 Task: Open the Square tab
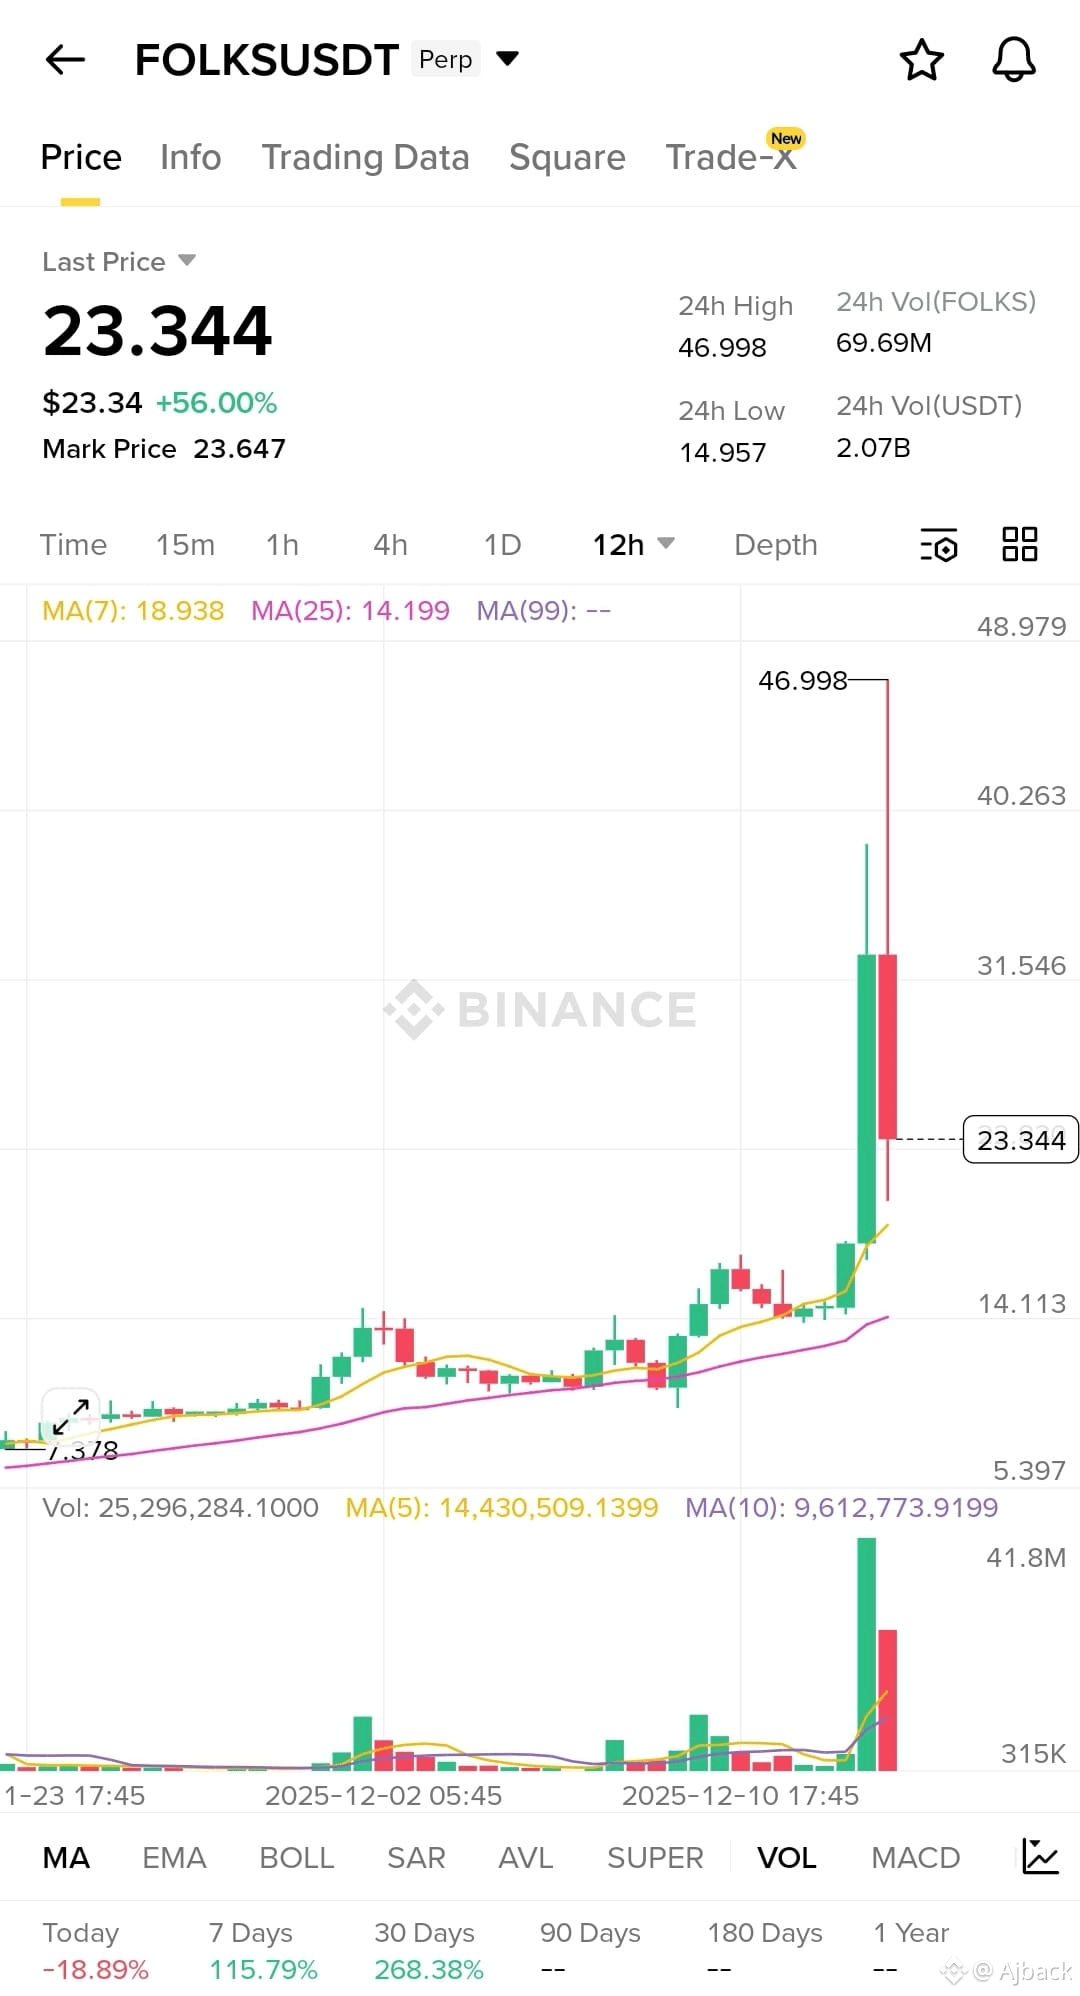567,158
